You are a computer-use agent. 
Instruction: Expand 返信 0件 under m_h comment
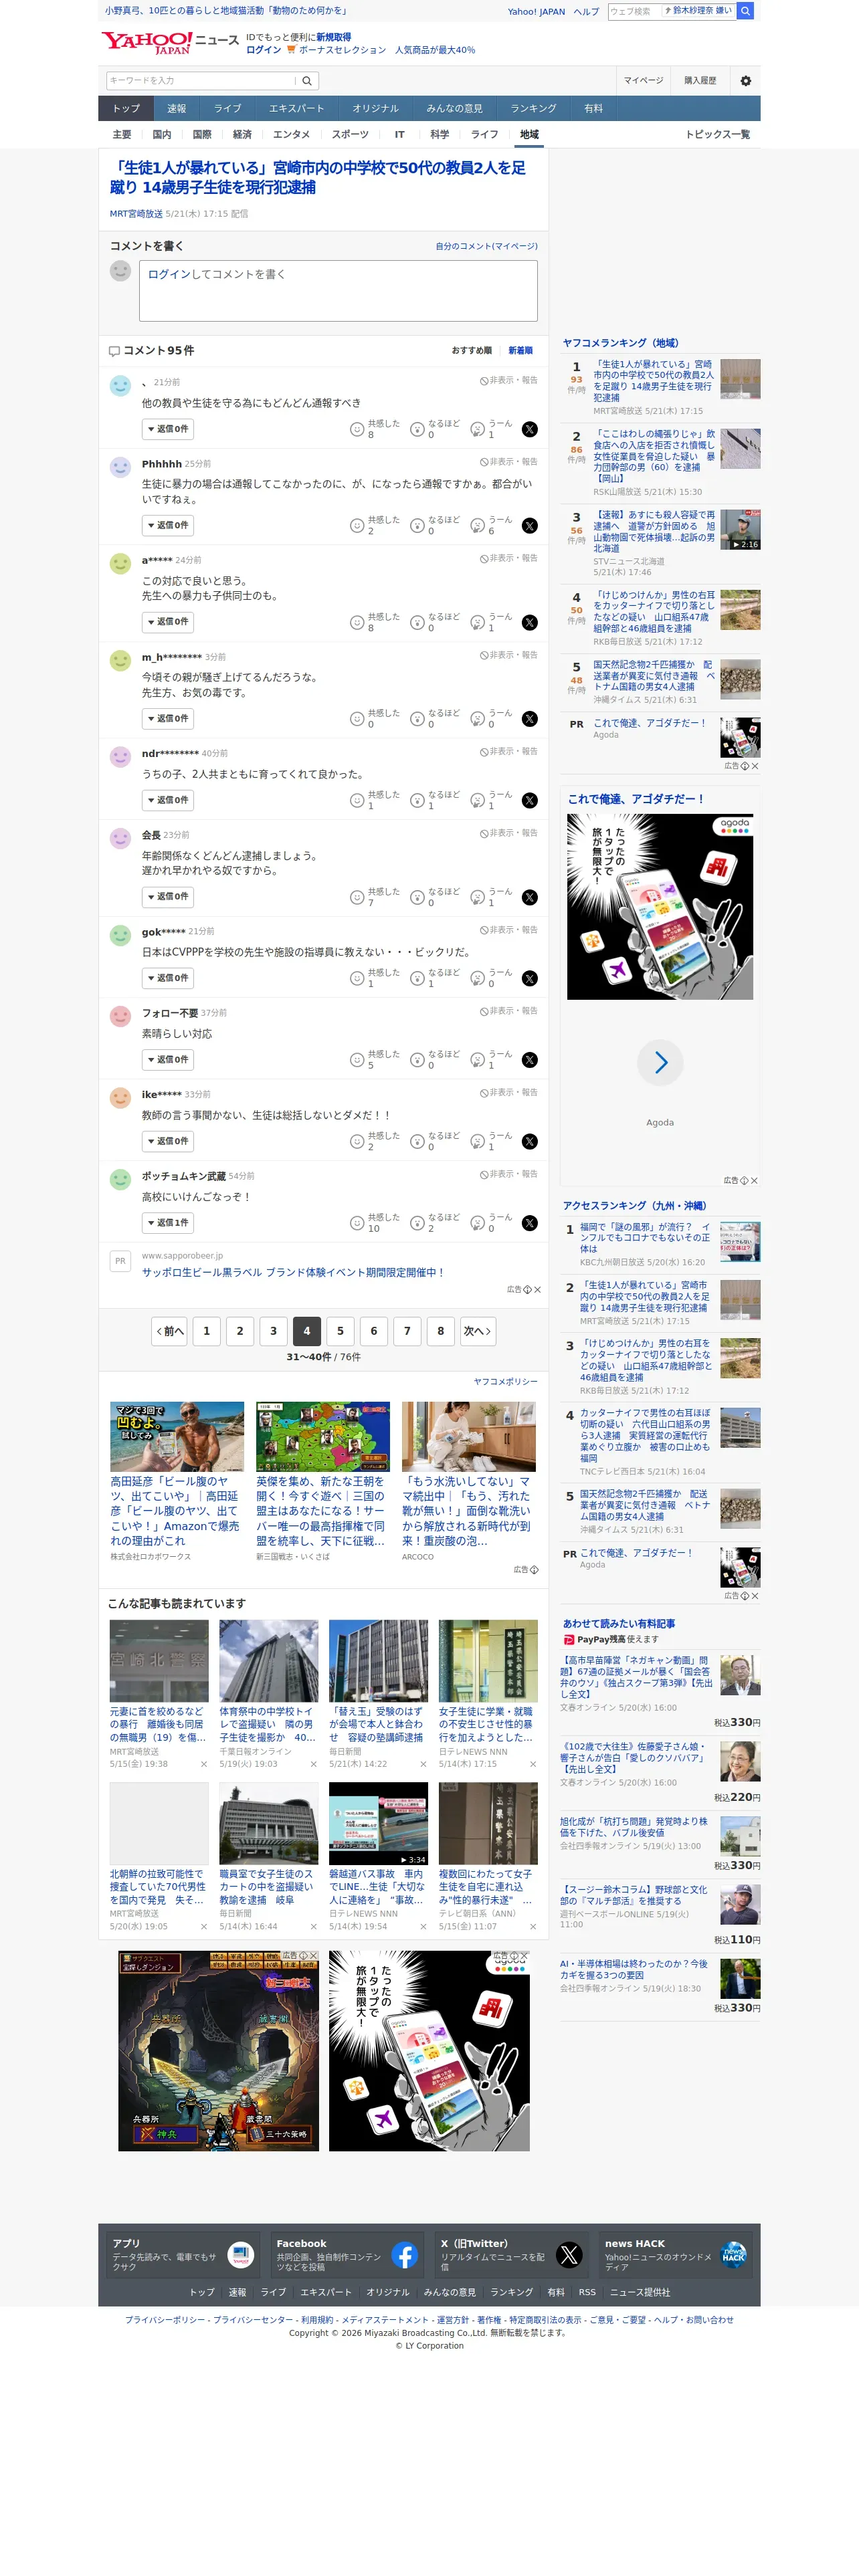[168, 719]
